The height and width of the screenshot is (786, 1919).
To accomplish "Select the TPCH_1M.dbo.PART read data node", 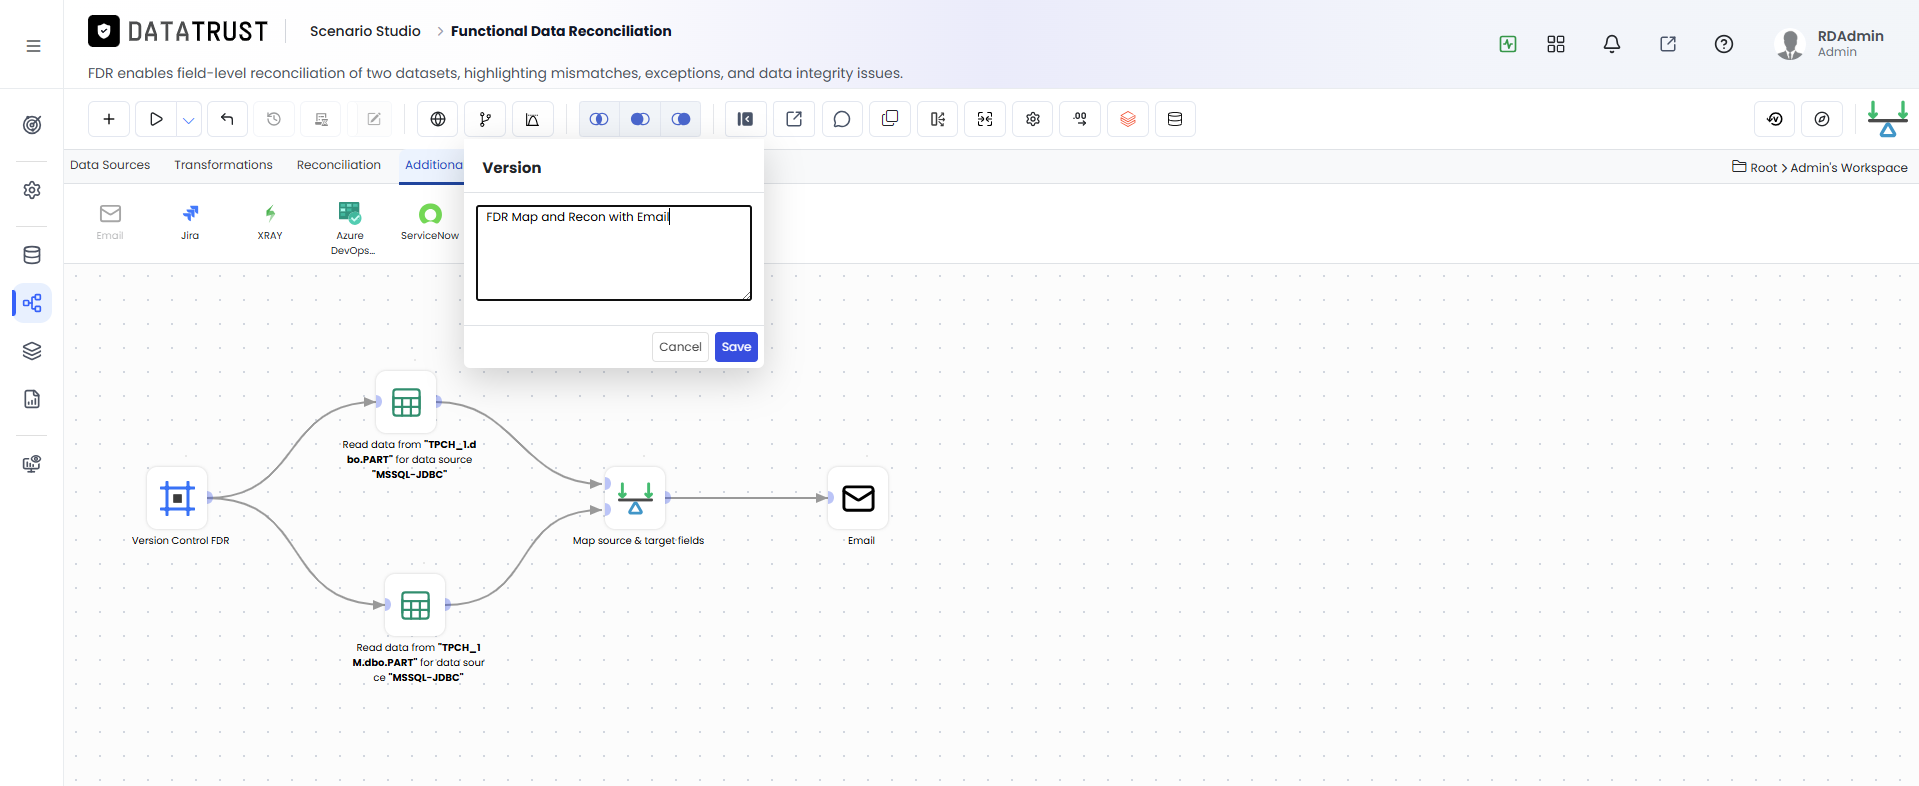I will pyautogui.click(x=415, y=605).
